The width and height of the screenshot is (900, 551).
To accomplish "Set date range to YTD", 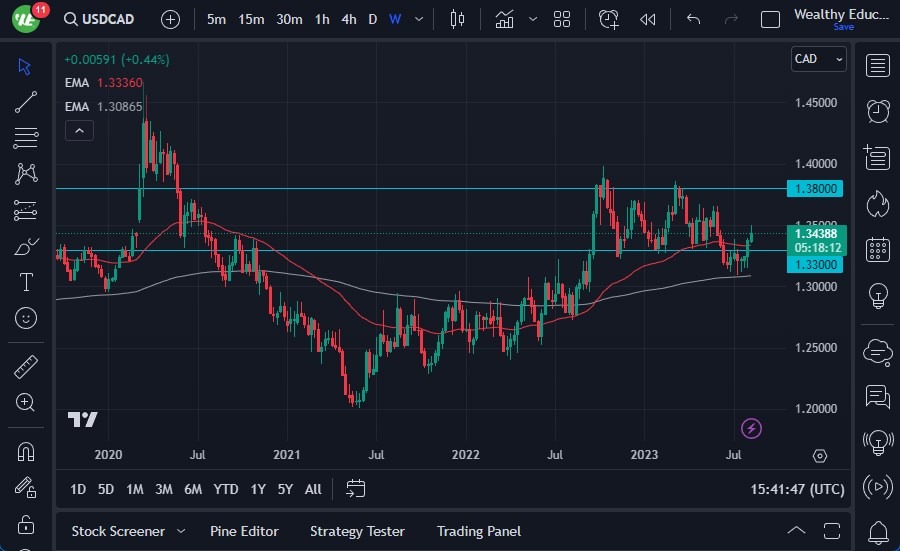I will point(226,489).
